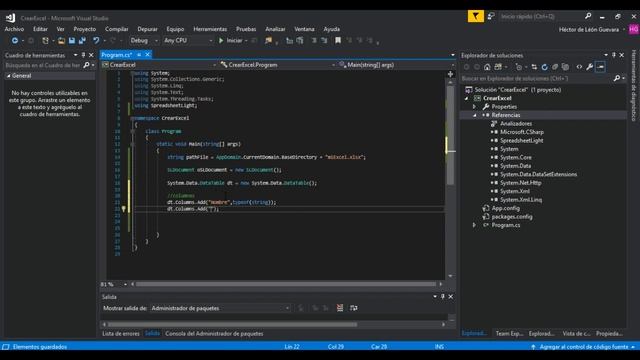Click Home icon in Solution Explorer toolbar
This screenshot has height=360, width=640.
pos(487,67)
